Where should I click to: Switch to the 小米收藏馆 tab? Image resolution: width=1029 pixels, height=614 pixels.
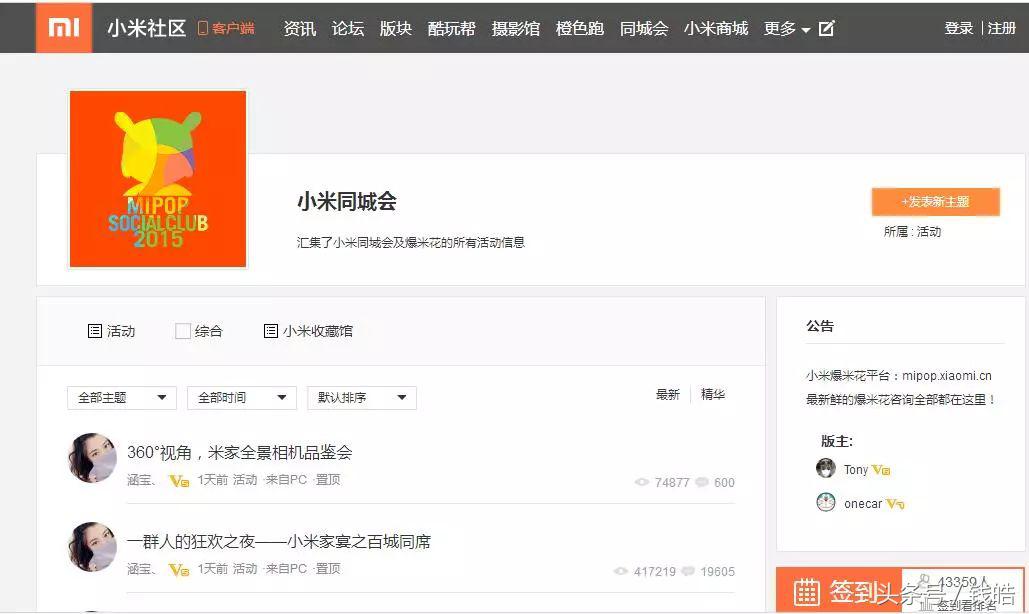(308, 331)
